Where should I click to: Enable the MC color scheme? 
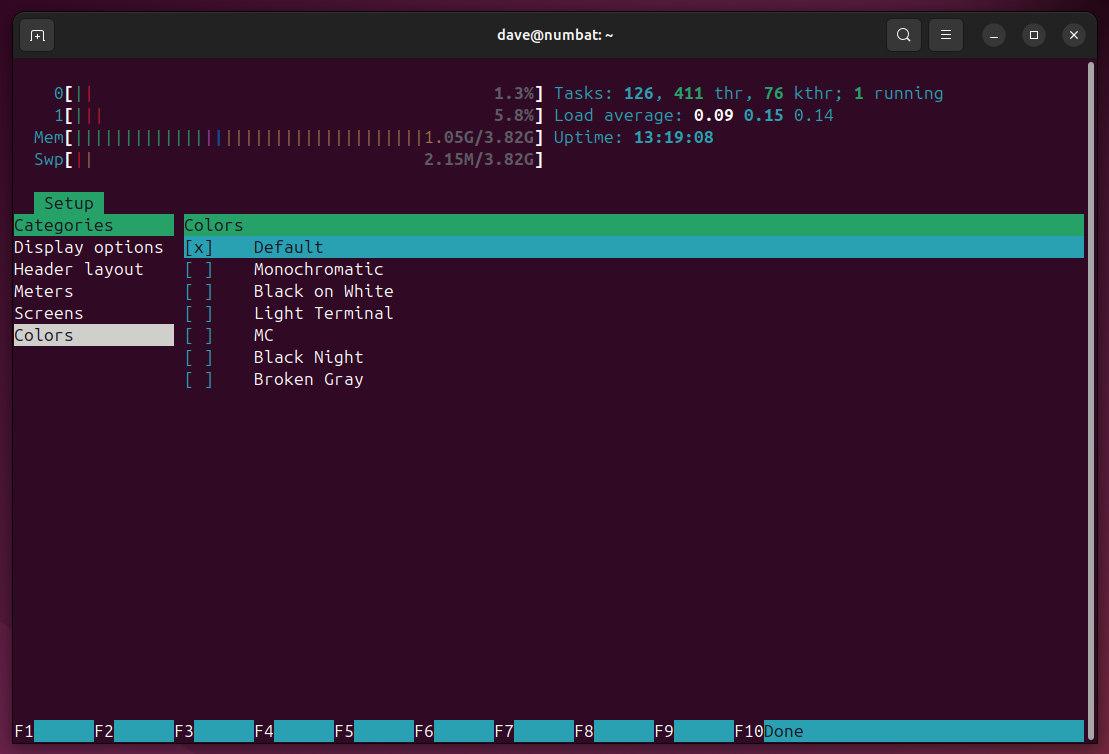point(199,335)
